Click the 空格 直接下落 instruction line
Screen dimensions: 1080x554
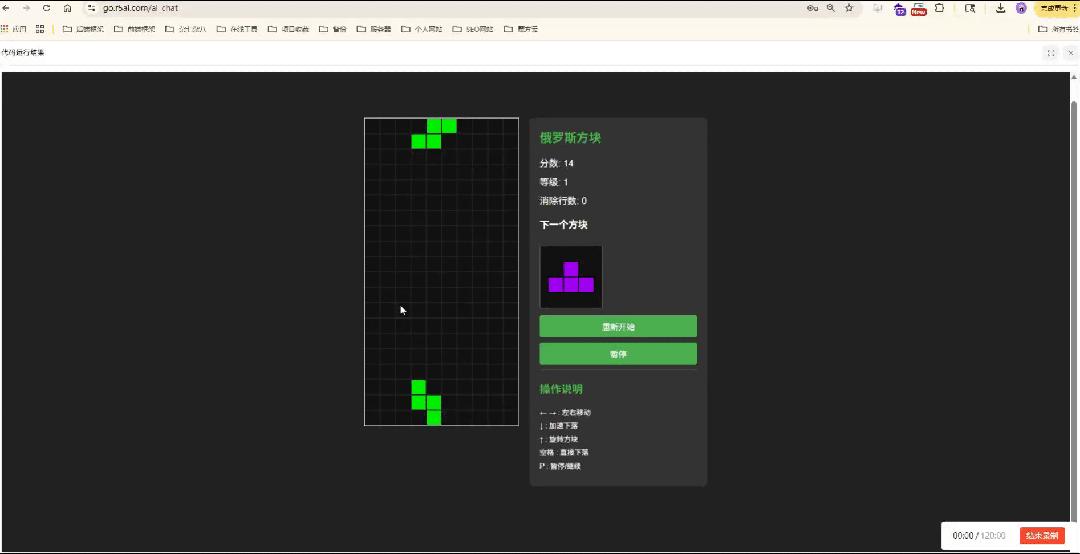click(563, 453)
